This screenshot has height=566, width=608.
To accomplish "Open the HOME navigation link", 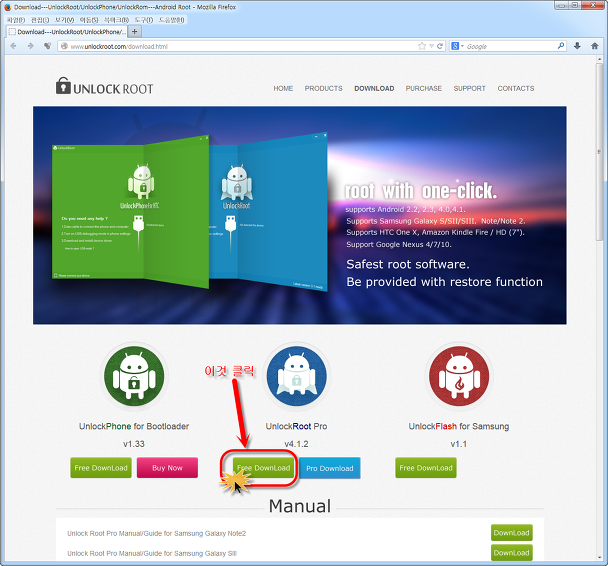I will click(283, 88).
